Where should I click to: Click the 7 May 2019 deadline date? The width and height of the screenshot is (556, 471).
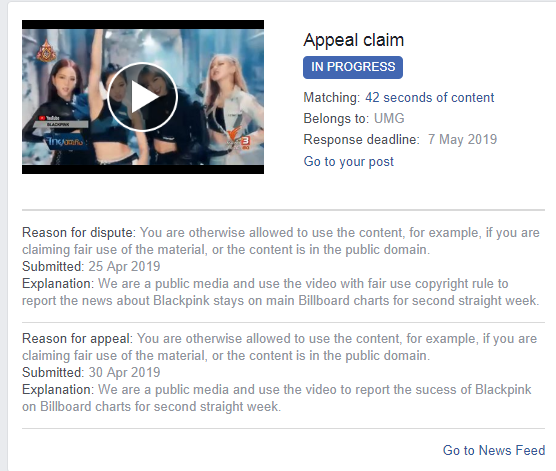(x=462, y=139)
